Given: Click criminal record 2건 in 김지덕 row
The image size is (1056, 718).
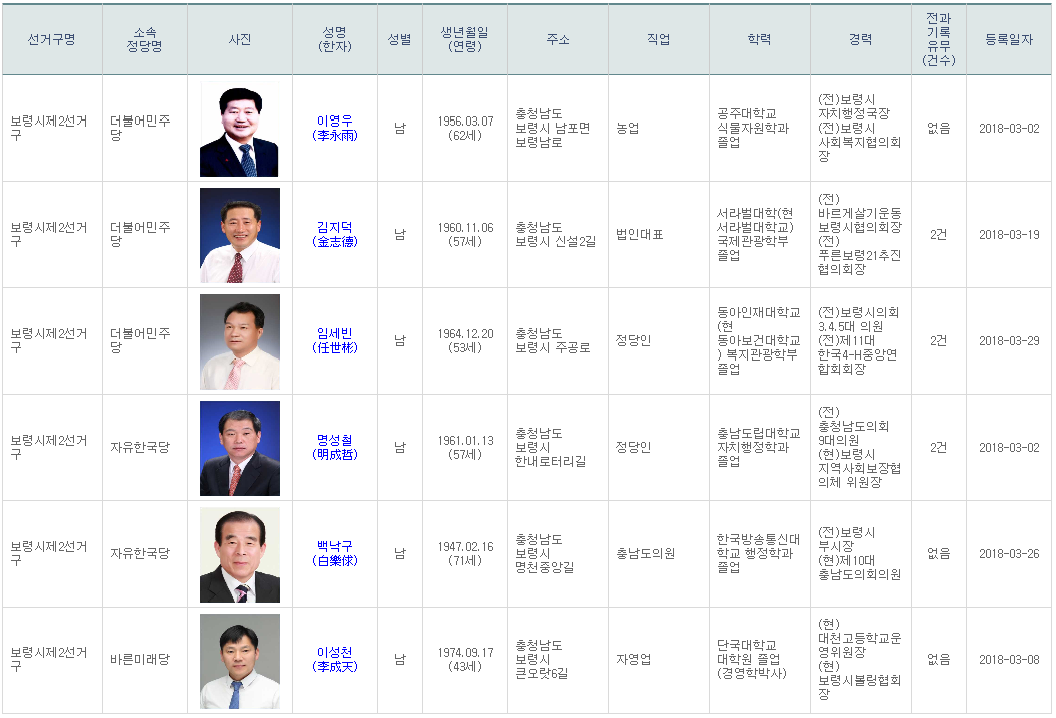Looking at the screenshot, I should [939, 234].
